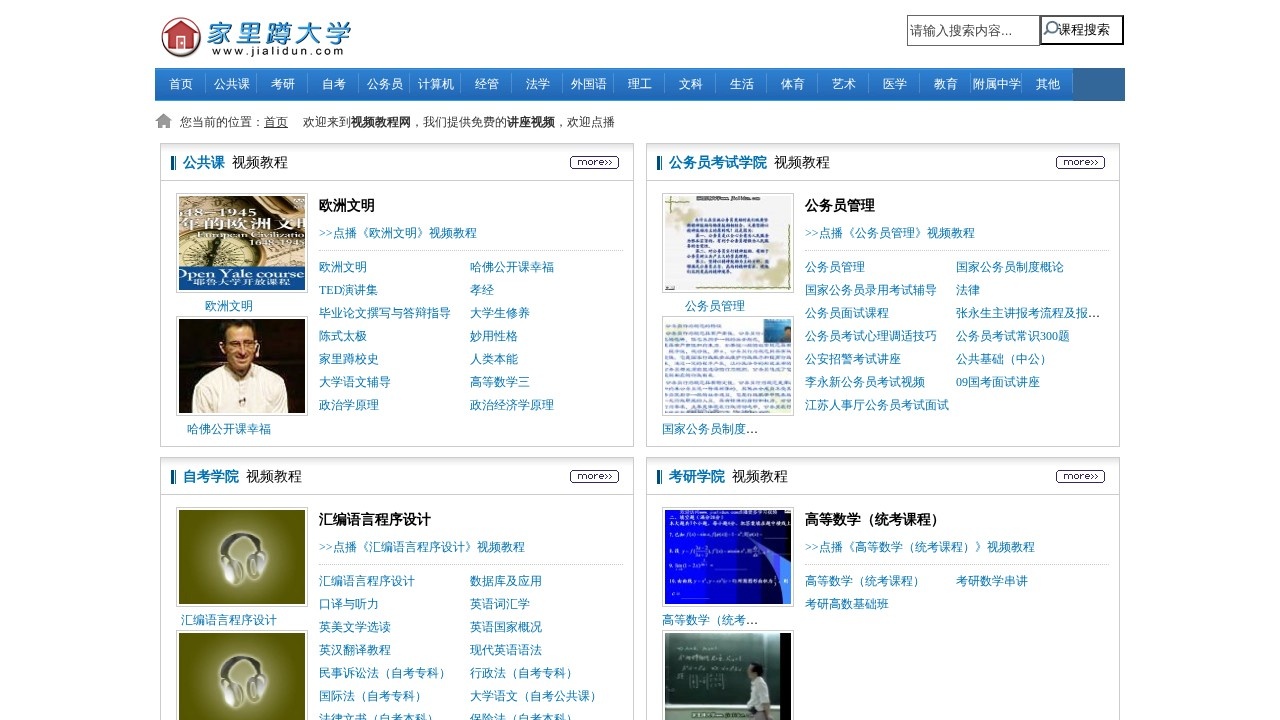Click the 课程搜索 search button
Screen dimensions: 1280x720
[1082, 30]
